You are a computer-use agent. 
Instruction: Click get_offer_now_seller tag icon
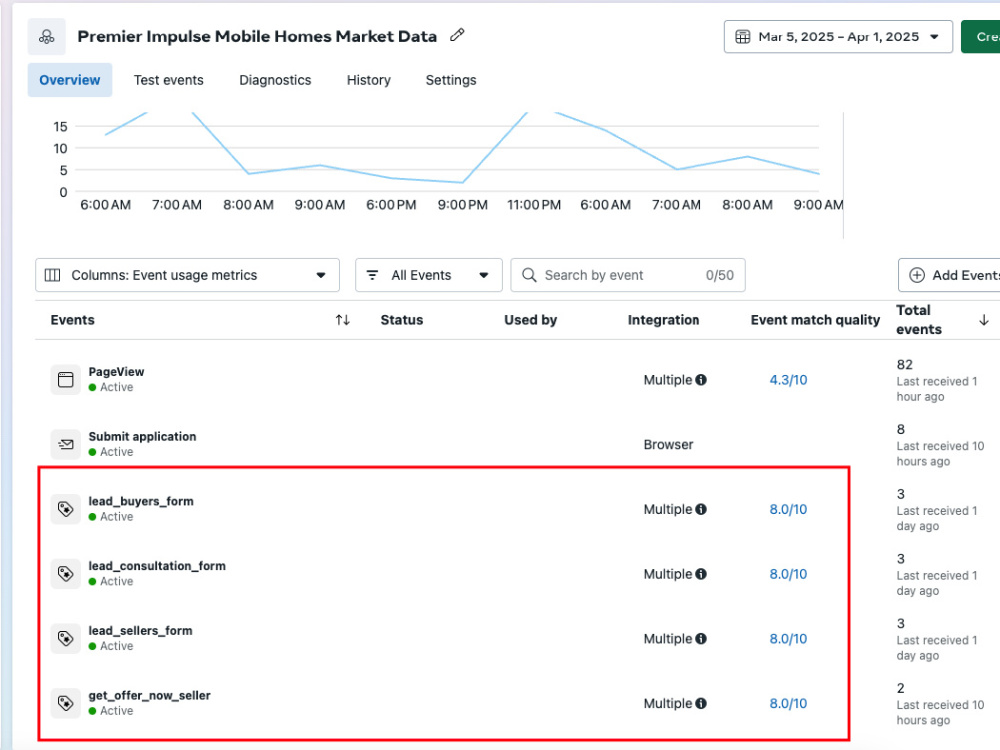pos(66,703)
